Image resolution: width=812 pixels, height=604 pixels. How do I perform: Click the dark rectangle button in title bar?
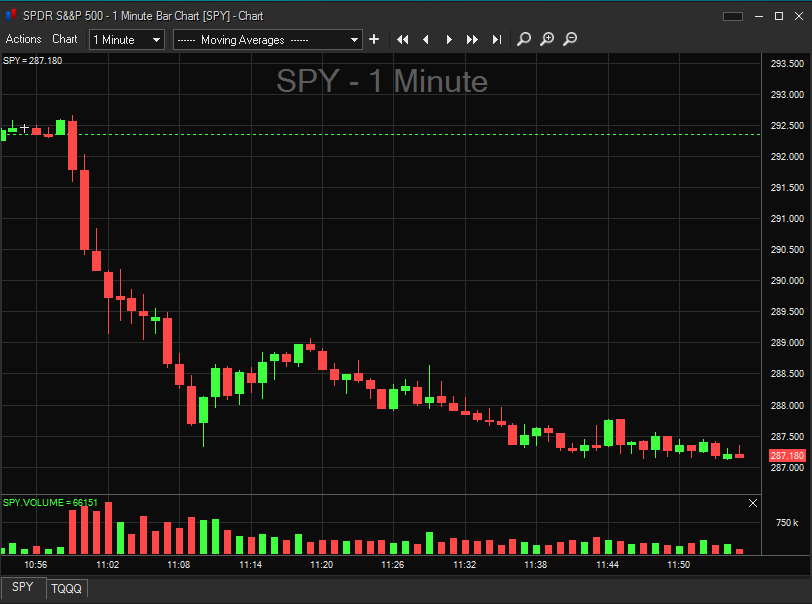pos(733,16)
